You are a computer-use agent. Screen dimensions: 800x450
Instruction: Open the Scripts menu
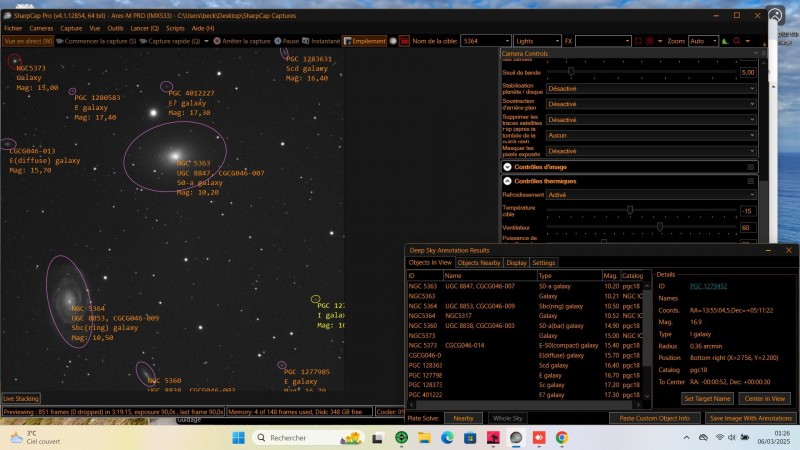tap(176, 28)
